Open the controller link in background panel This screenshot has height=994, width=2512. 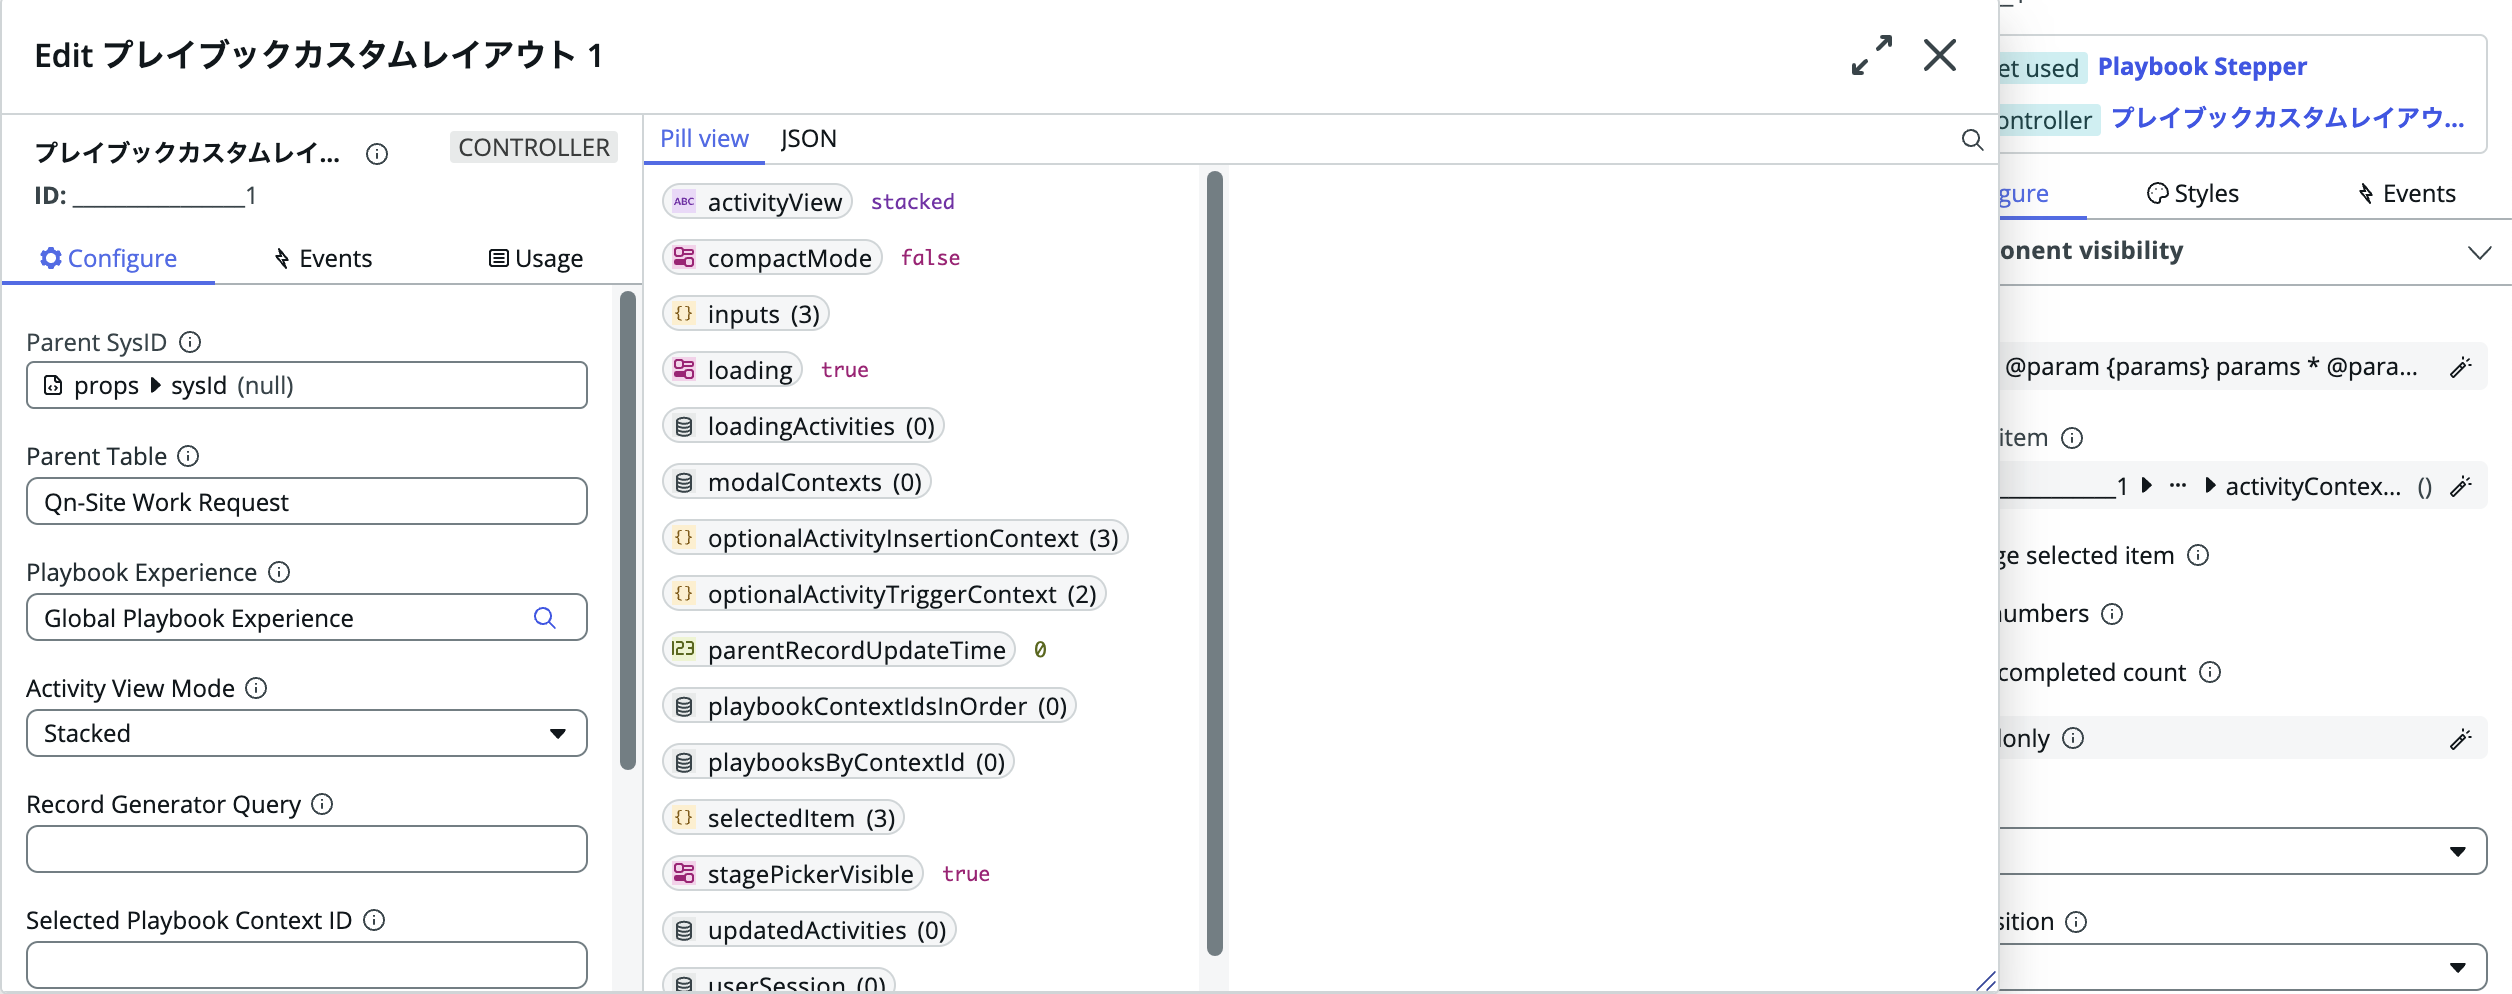2287,119
